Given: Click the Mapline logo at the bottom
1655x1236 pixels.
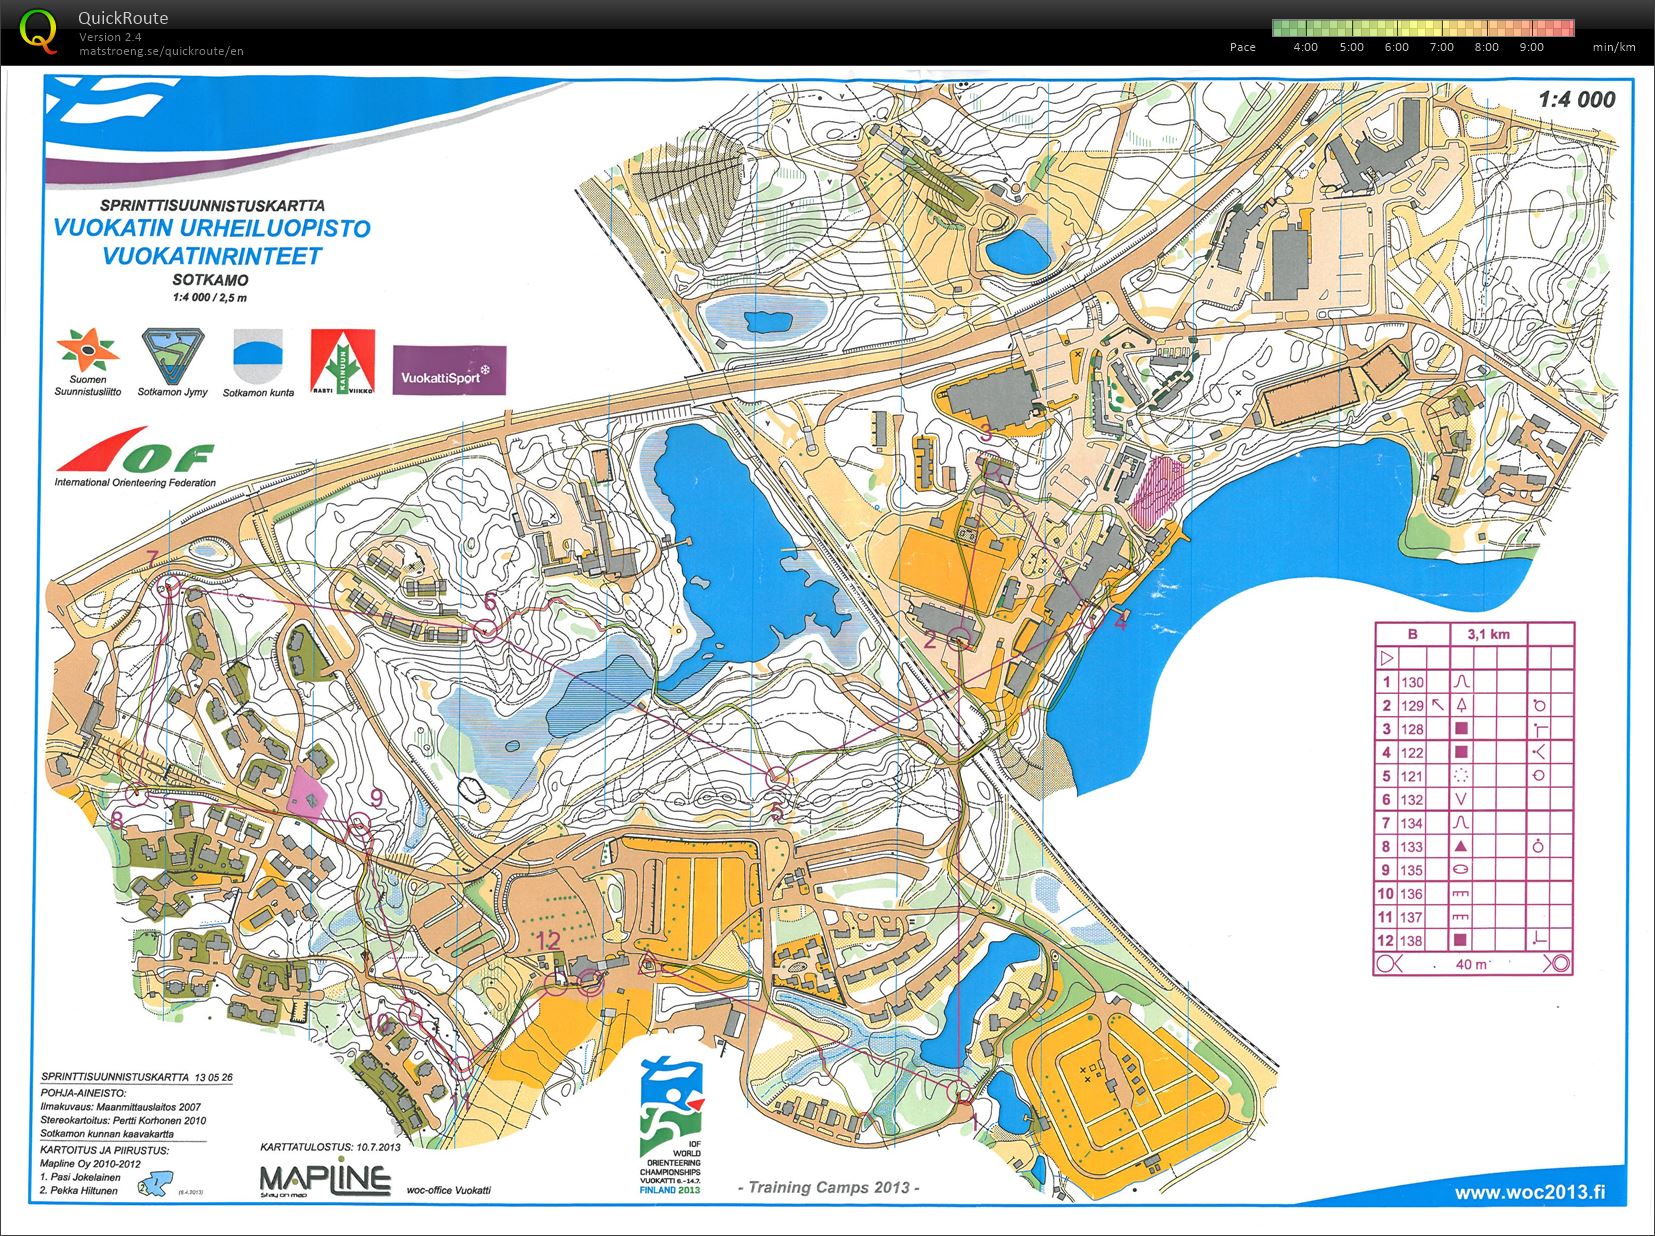Looking at the screenshot, I should (325, 1177).
